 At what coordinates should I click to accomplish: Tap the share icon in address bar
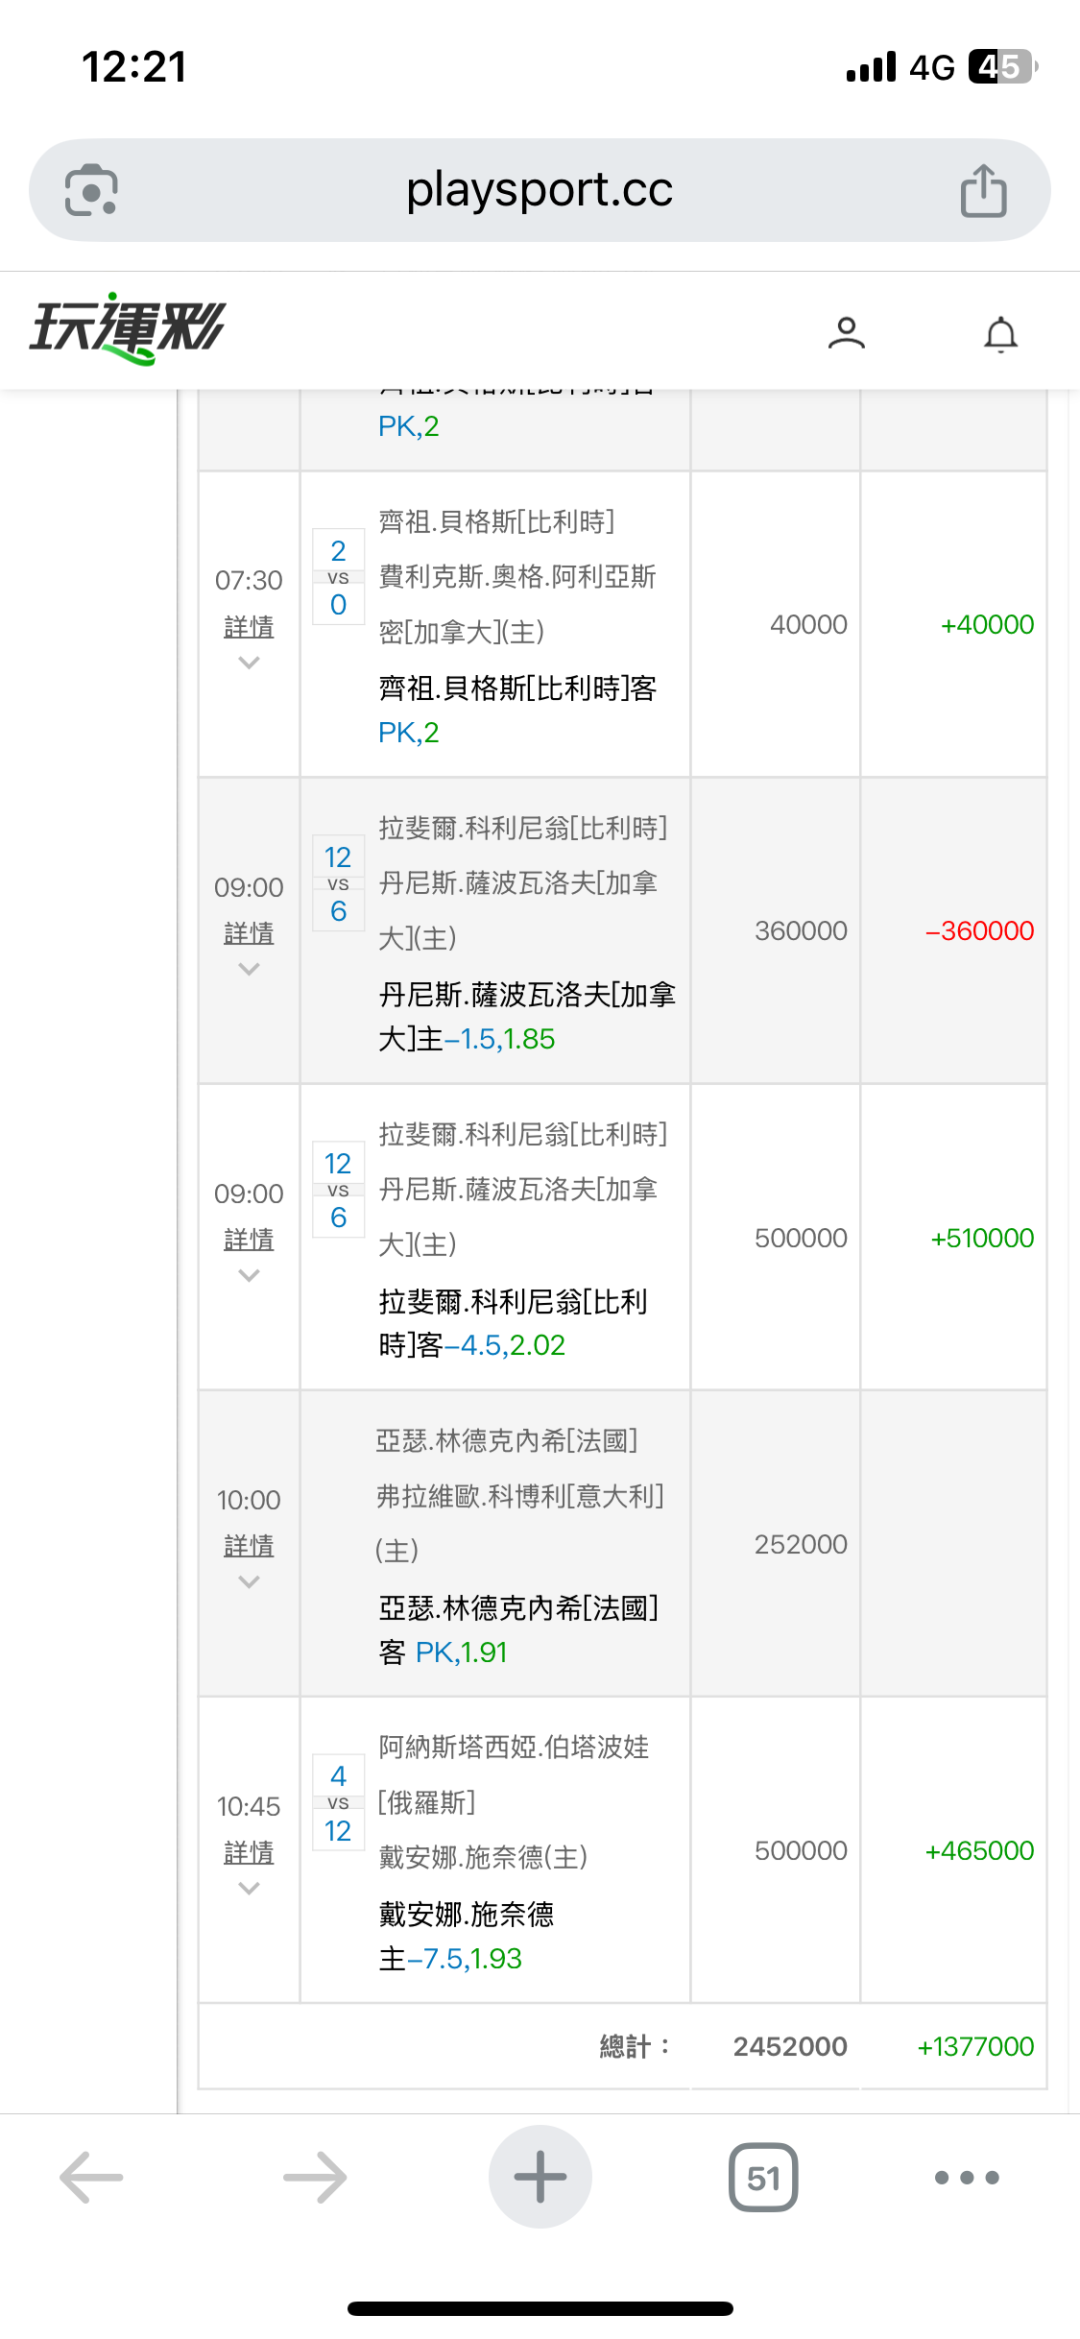(983, 190)
